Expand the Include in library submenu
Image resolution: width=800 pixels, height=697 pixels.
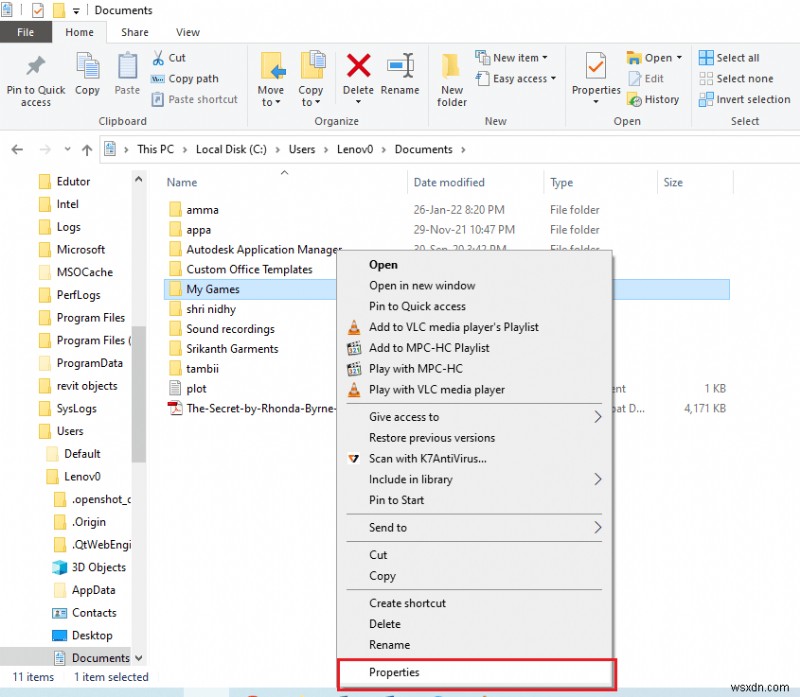point(598,480)
